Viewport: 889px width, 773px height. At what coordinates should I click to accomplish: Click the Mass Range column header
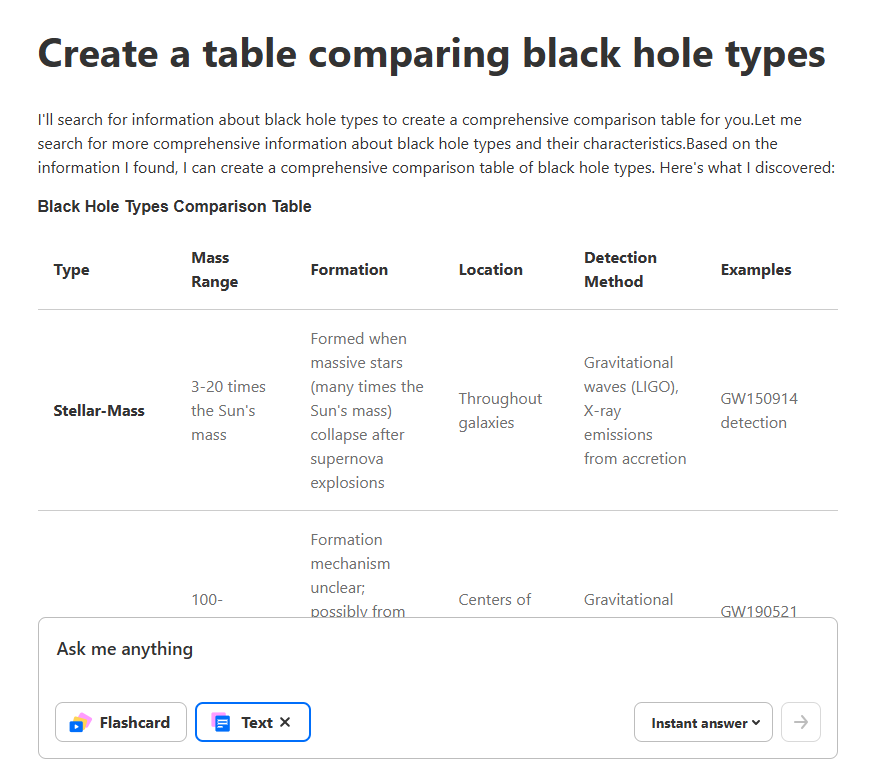pyautogui.click(x=215, y=270)
